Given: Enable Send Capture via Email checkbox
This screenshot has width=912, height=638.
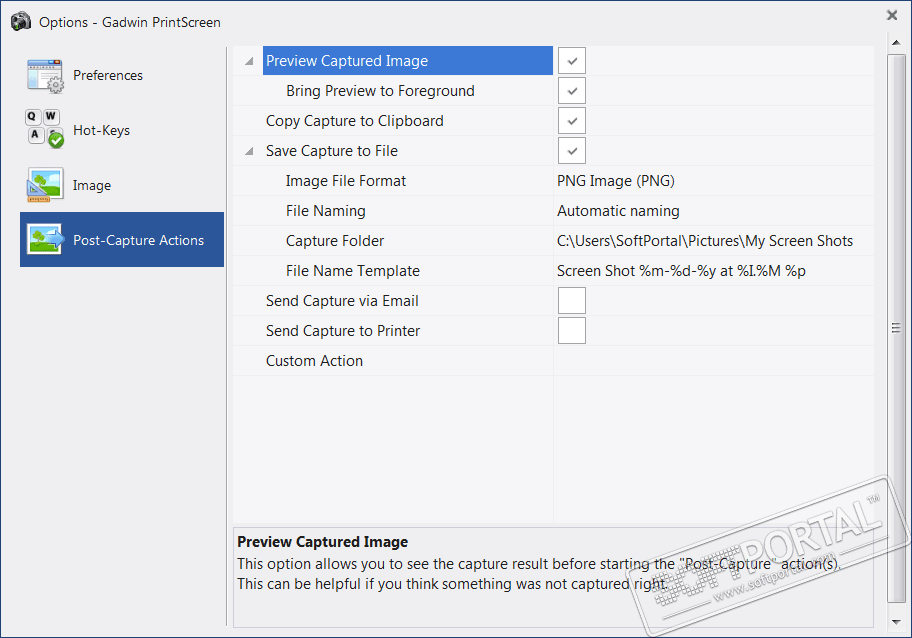Looking at the screenshot, I should [x=571, y=301].
